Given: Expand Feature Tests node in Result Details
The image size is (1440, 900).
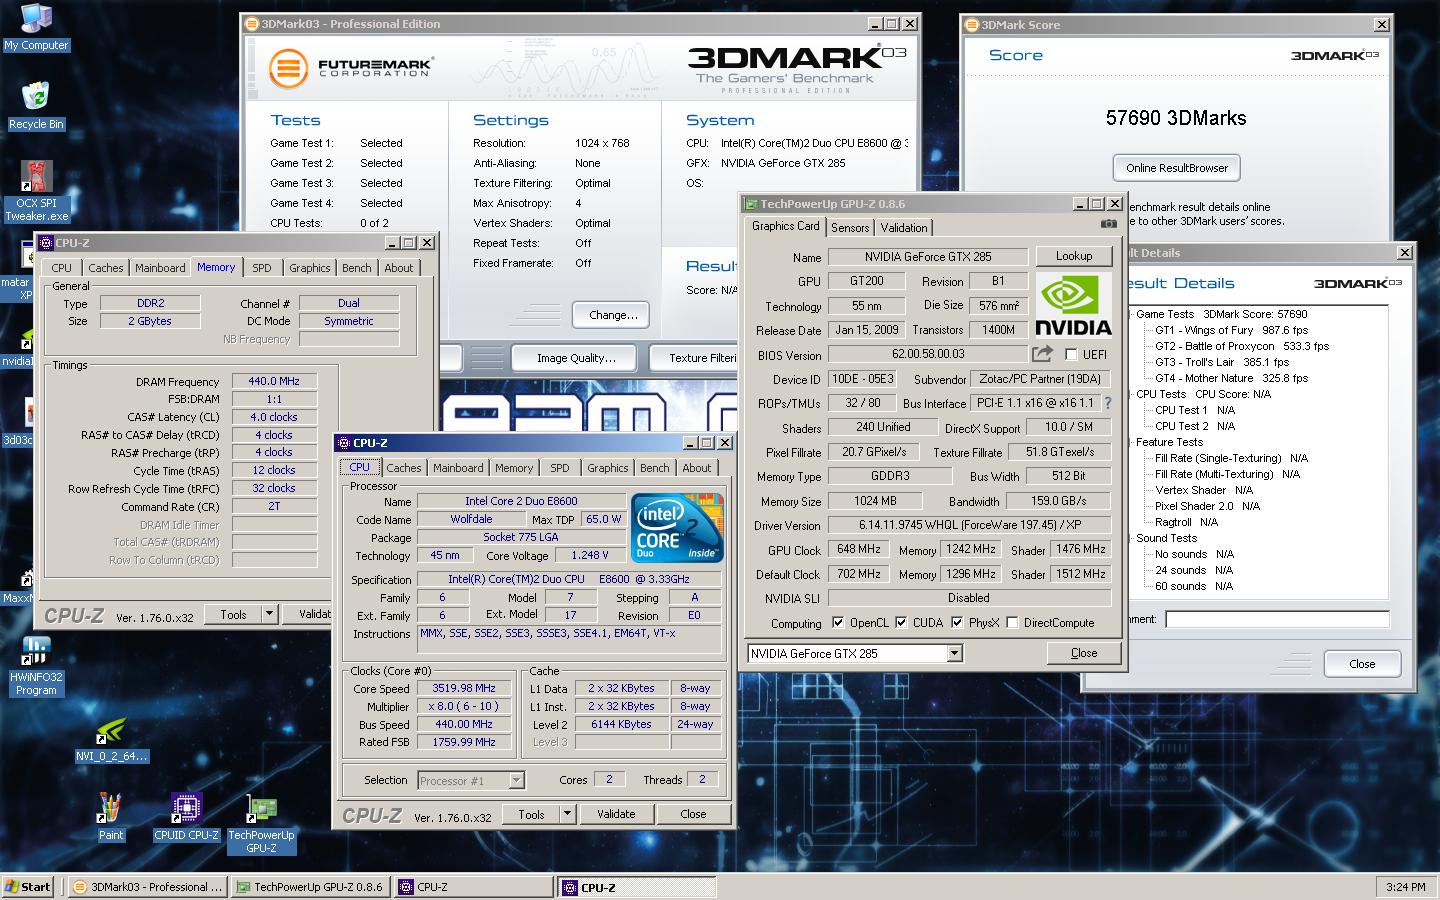Looking at the screenshot, I should 1129,442.
